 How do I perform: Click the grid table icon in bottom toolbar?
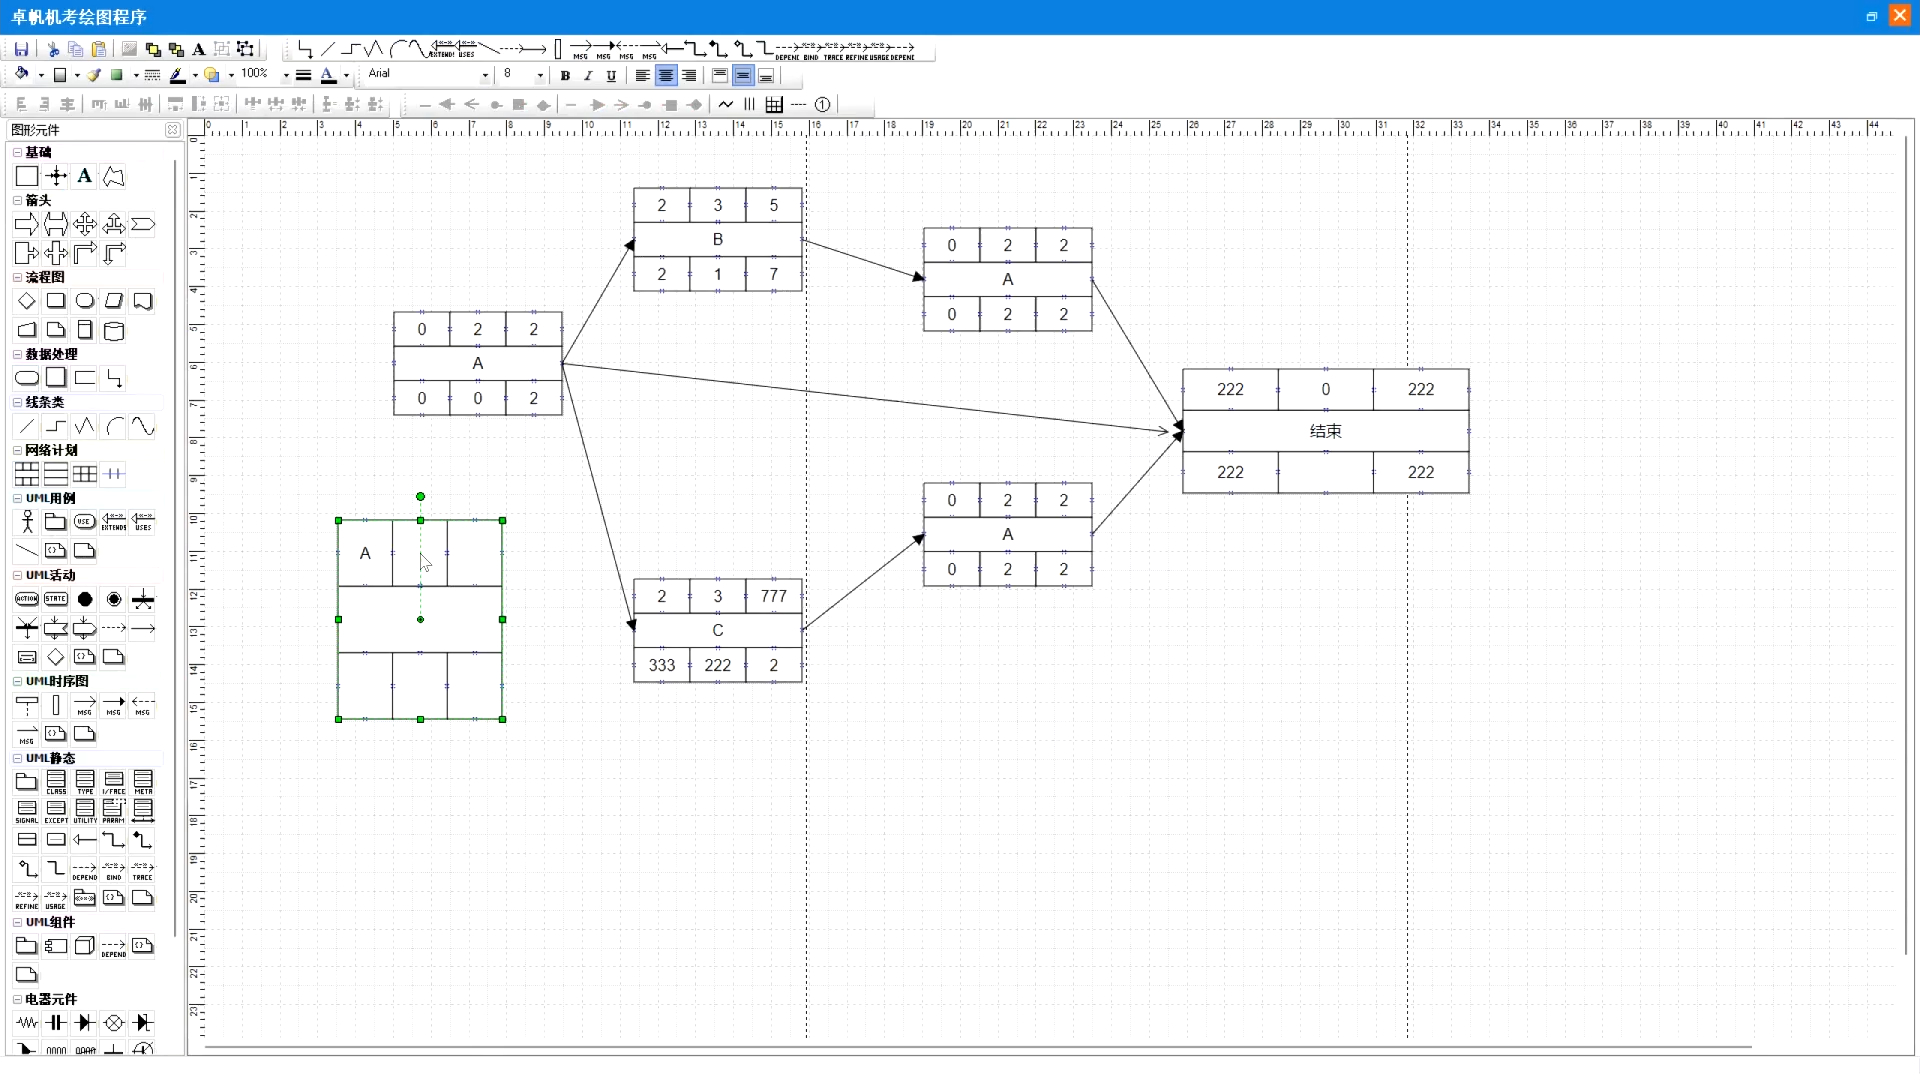774,104
